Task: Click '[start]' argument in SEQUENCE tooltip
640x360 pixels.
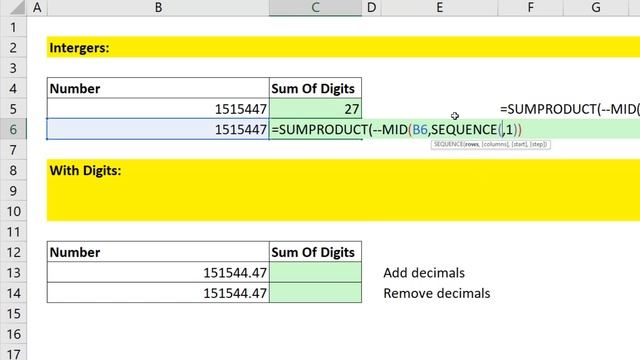Action: (519, 144)
